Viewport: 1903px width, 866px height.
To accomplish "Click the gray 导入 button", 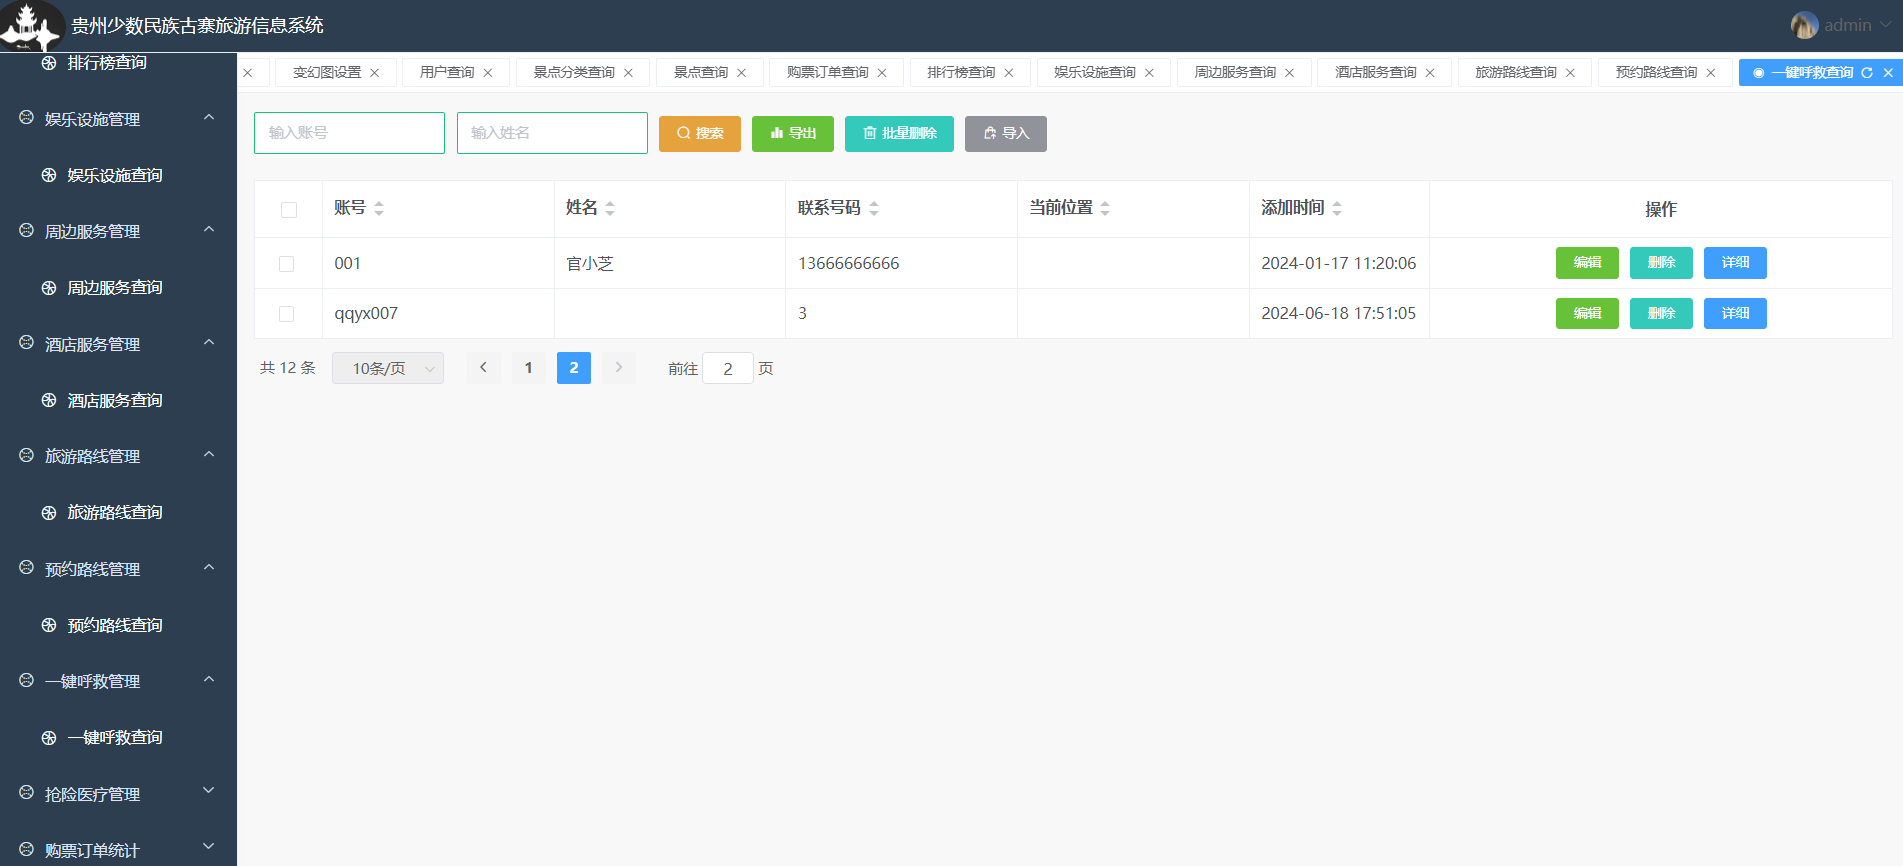I will [x=1006, y=134].
